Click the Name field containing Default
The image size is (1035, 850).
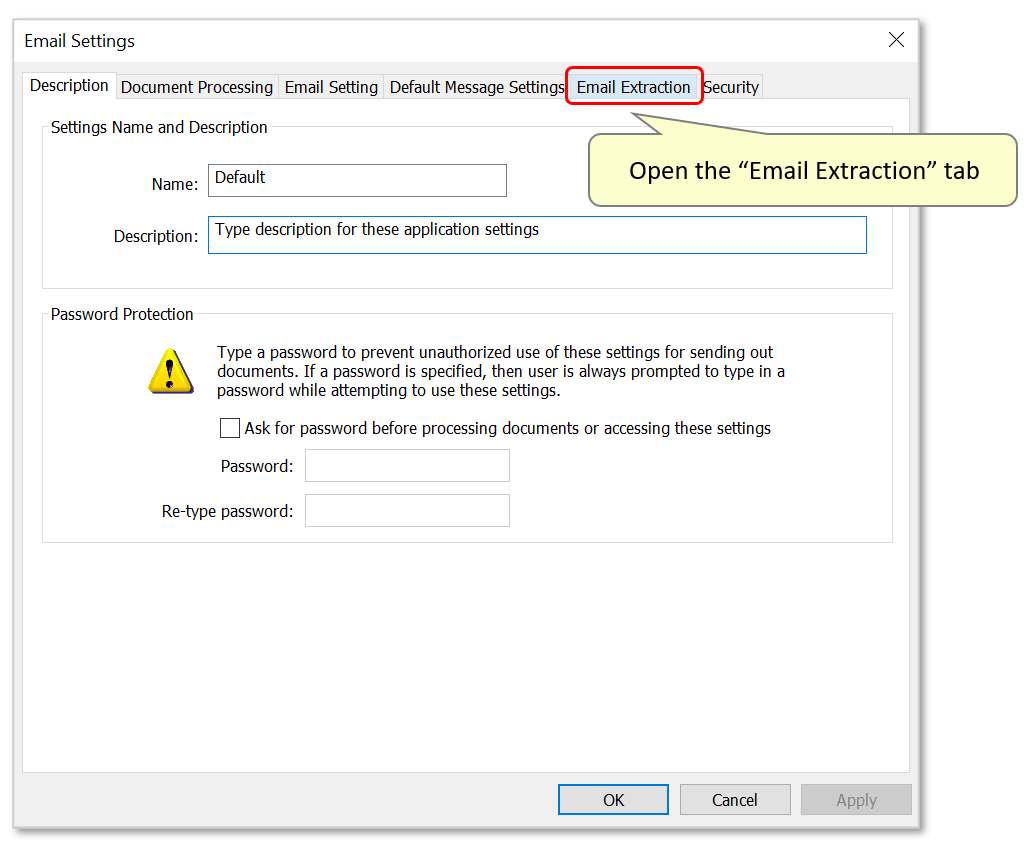[x=357, y=180]
